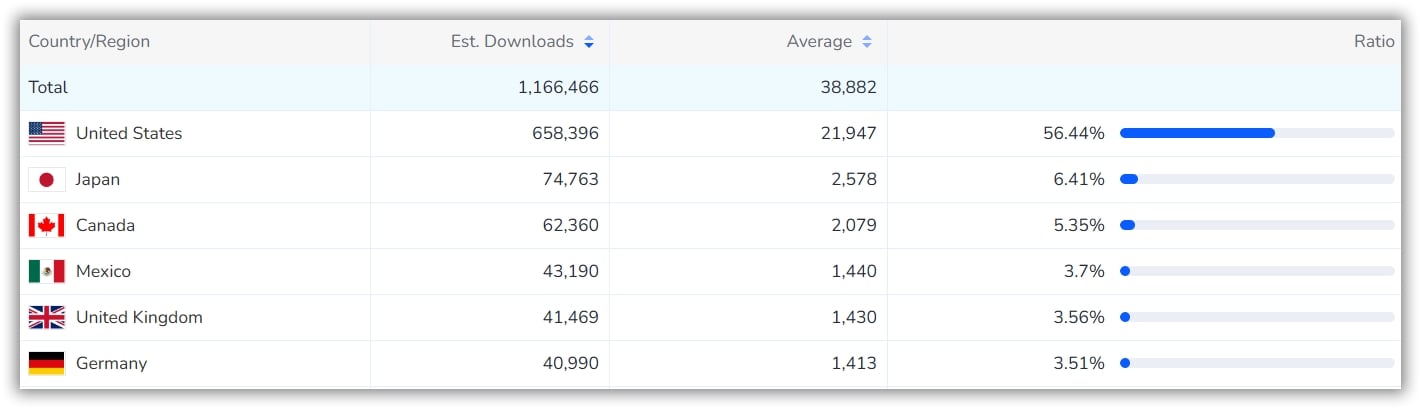Sort by Est. Downloads arrows icon
This screenshot has width=1421, height=409.
pos(589,42)
